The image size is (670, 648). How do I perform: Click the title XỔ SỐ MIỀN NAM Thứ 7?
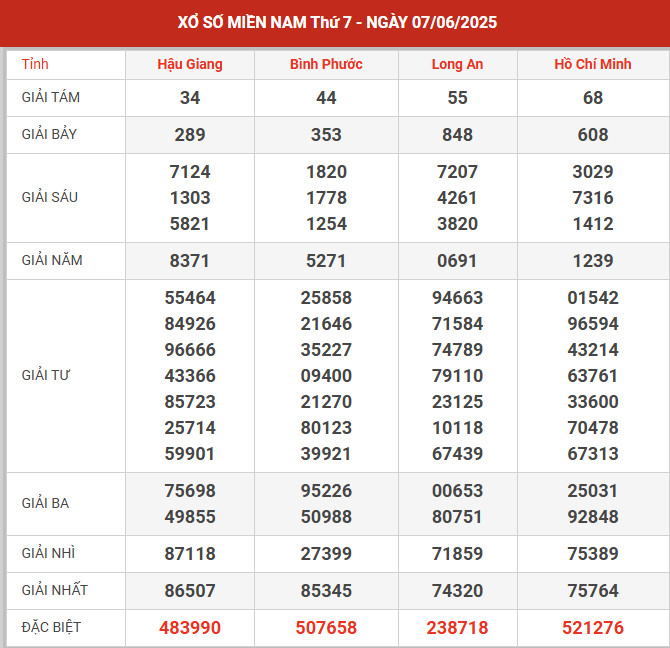click(x=264, y=22)
